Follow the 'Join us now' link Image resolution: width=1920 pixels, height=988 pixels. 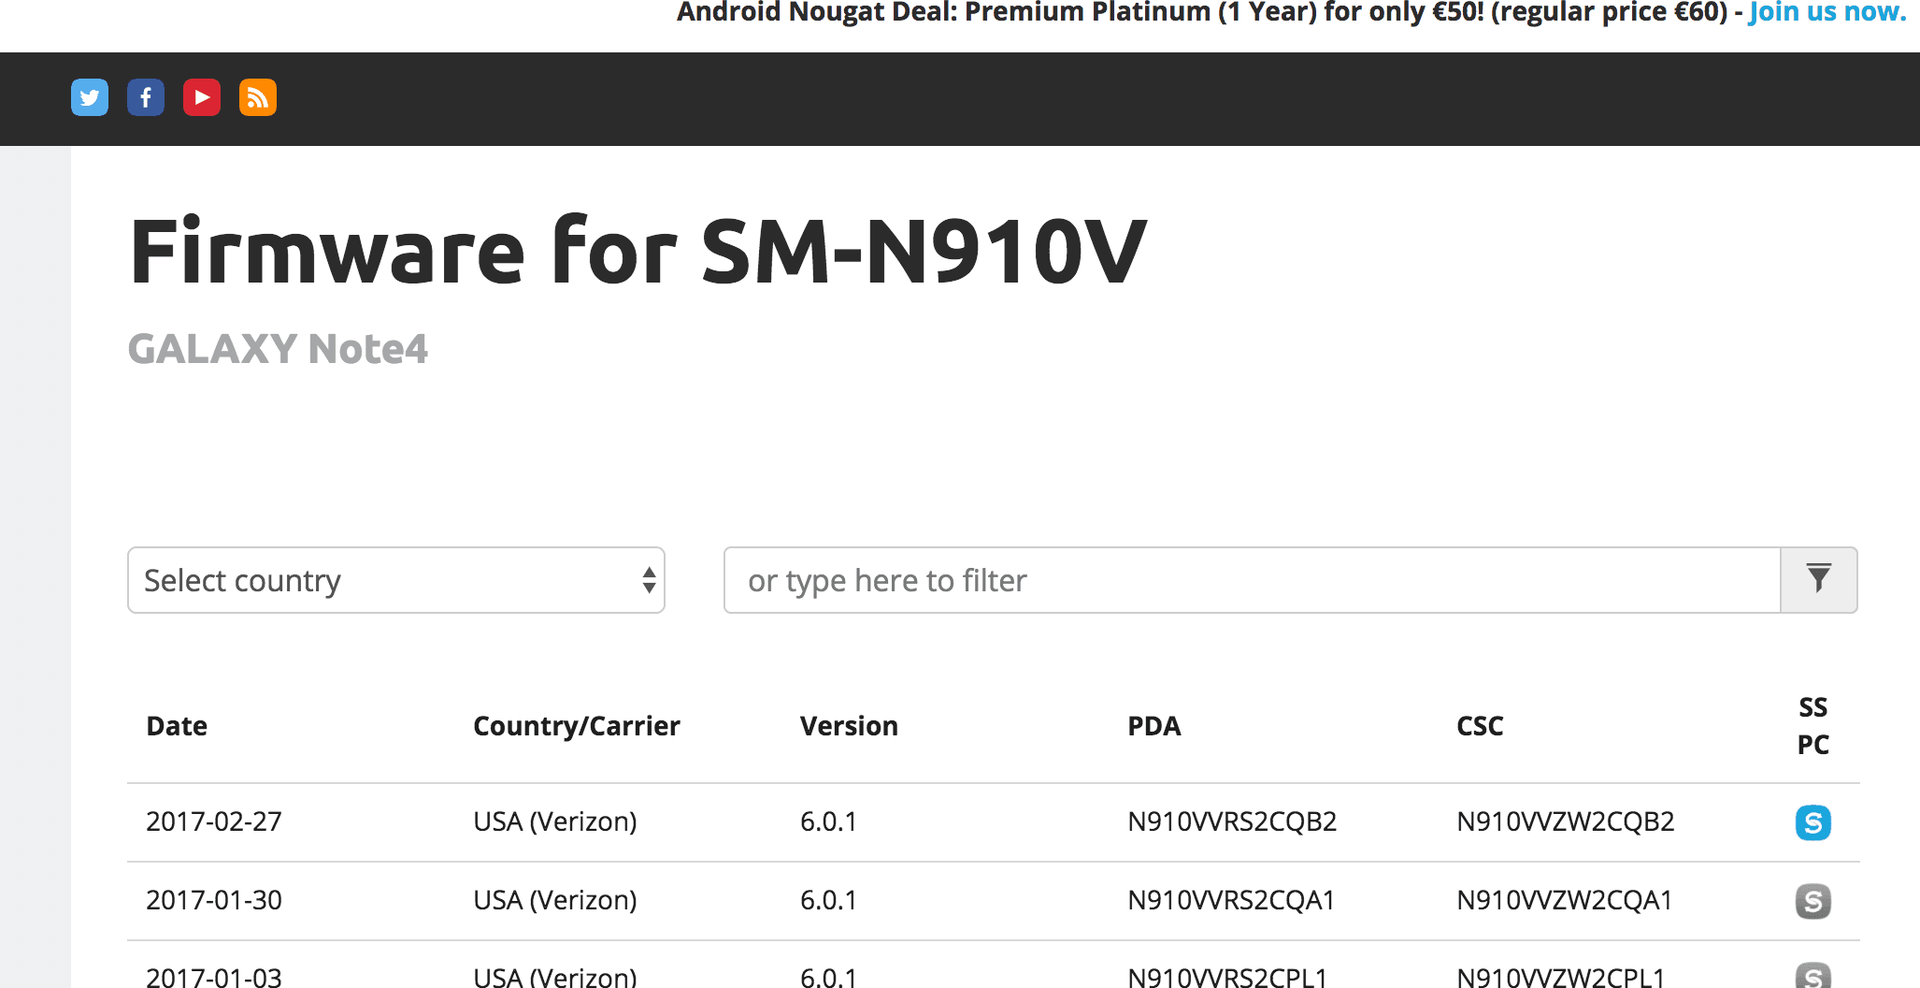1827,12
